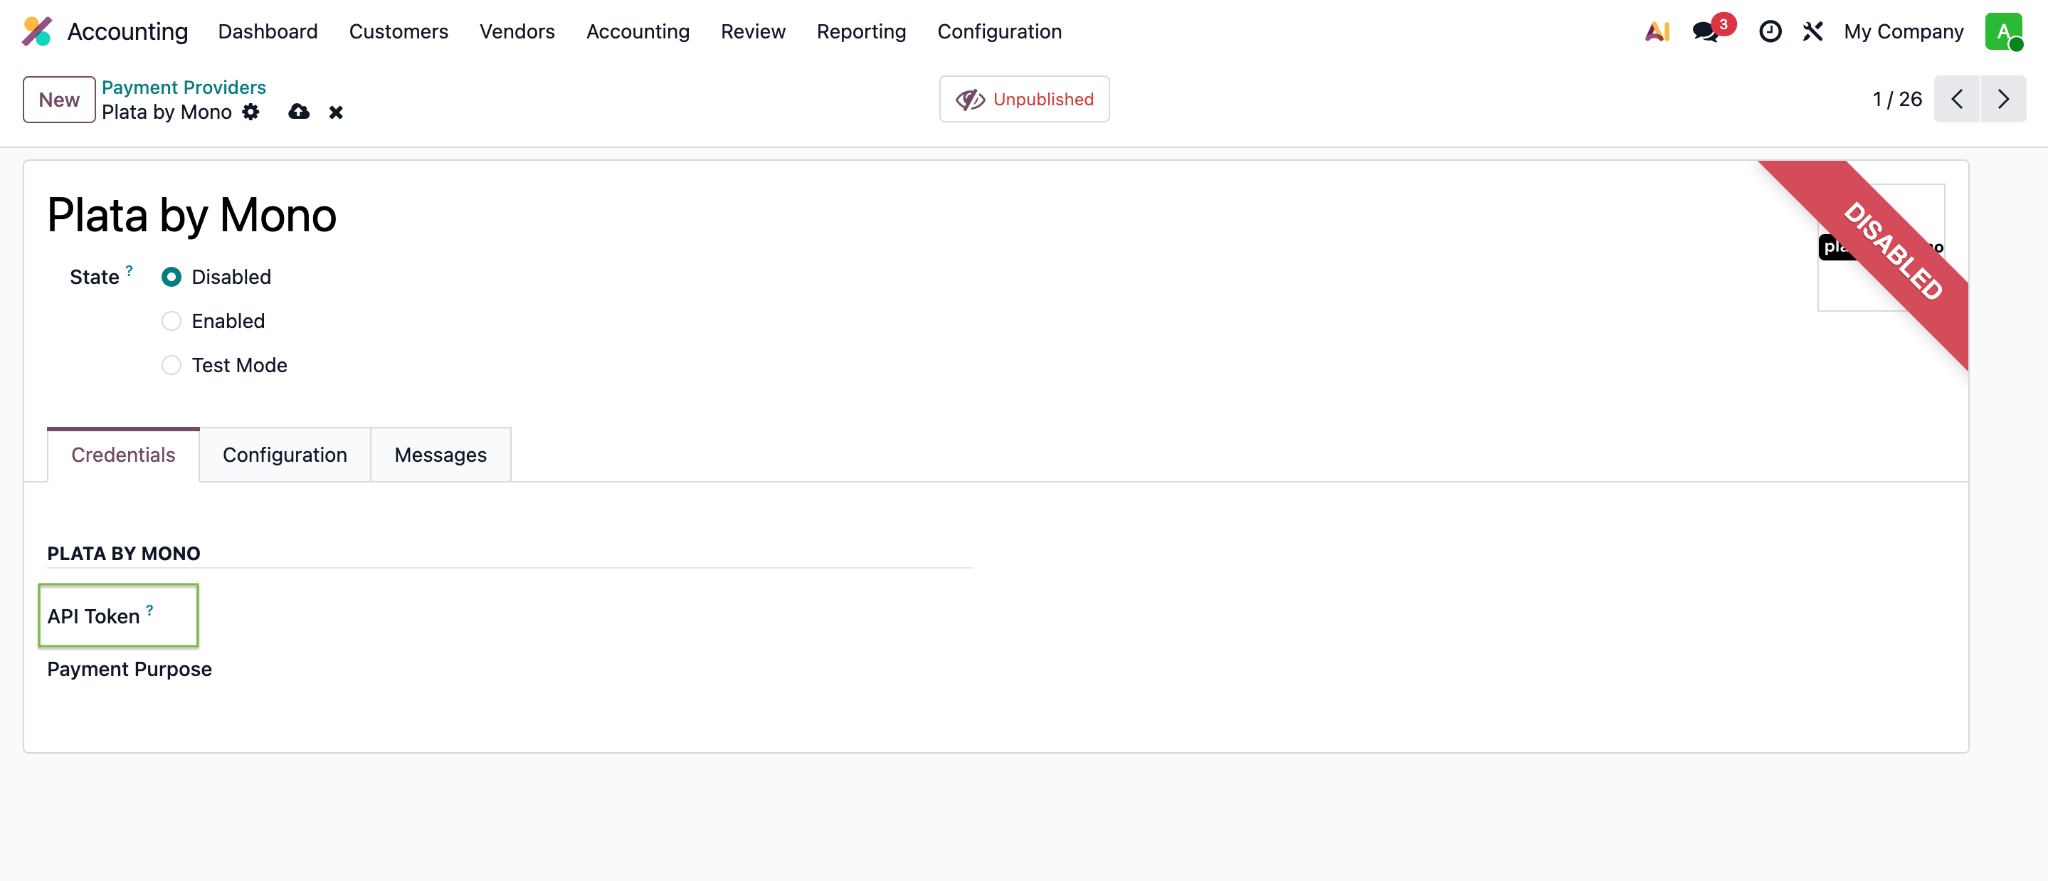Open the gear actions menu
2048x881 pixels.
(x=251, y=112)
